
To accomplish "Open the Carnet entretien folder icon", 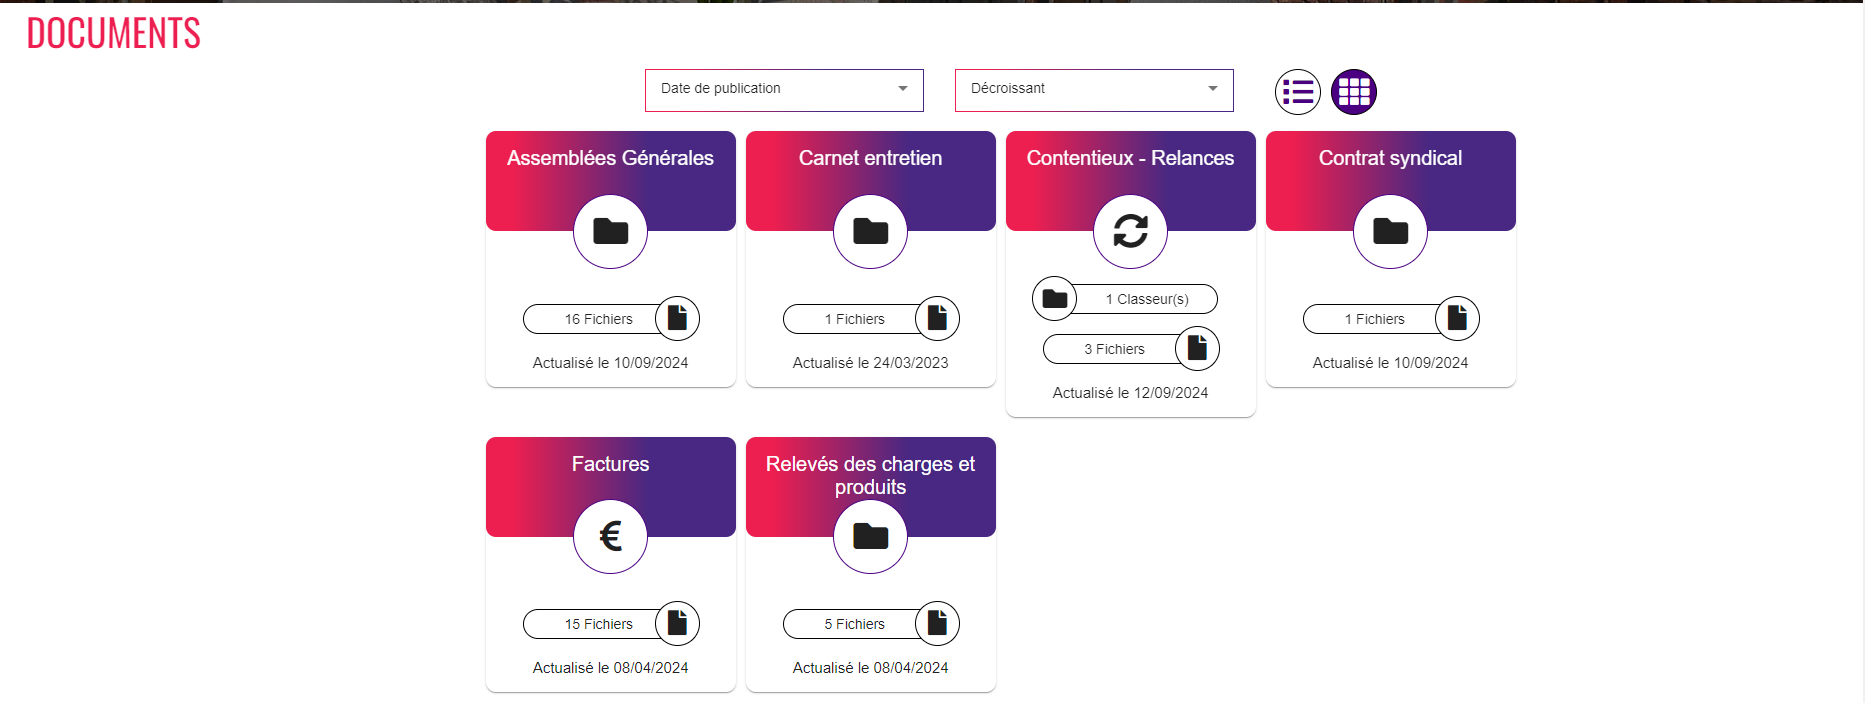I will point(870,231).
